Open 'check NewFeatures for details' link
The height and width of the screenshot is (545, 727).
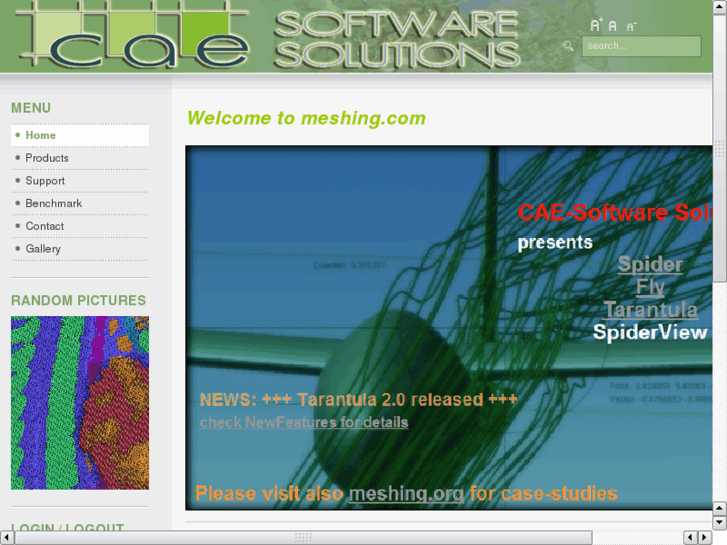pos(304,422)
